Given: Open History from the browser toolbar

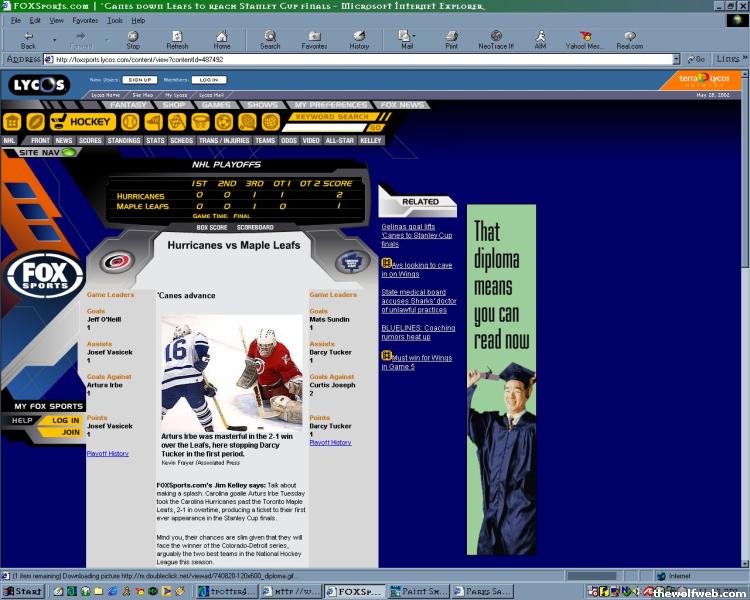Looking at the screenshot, I should [359, 39].
